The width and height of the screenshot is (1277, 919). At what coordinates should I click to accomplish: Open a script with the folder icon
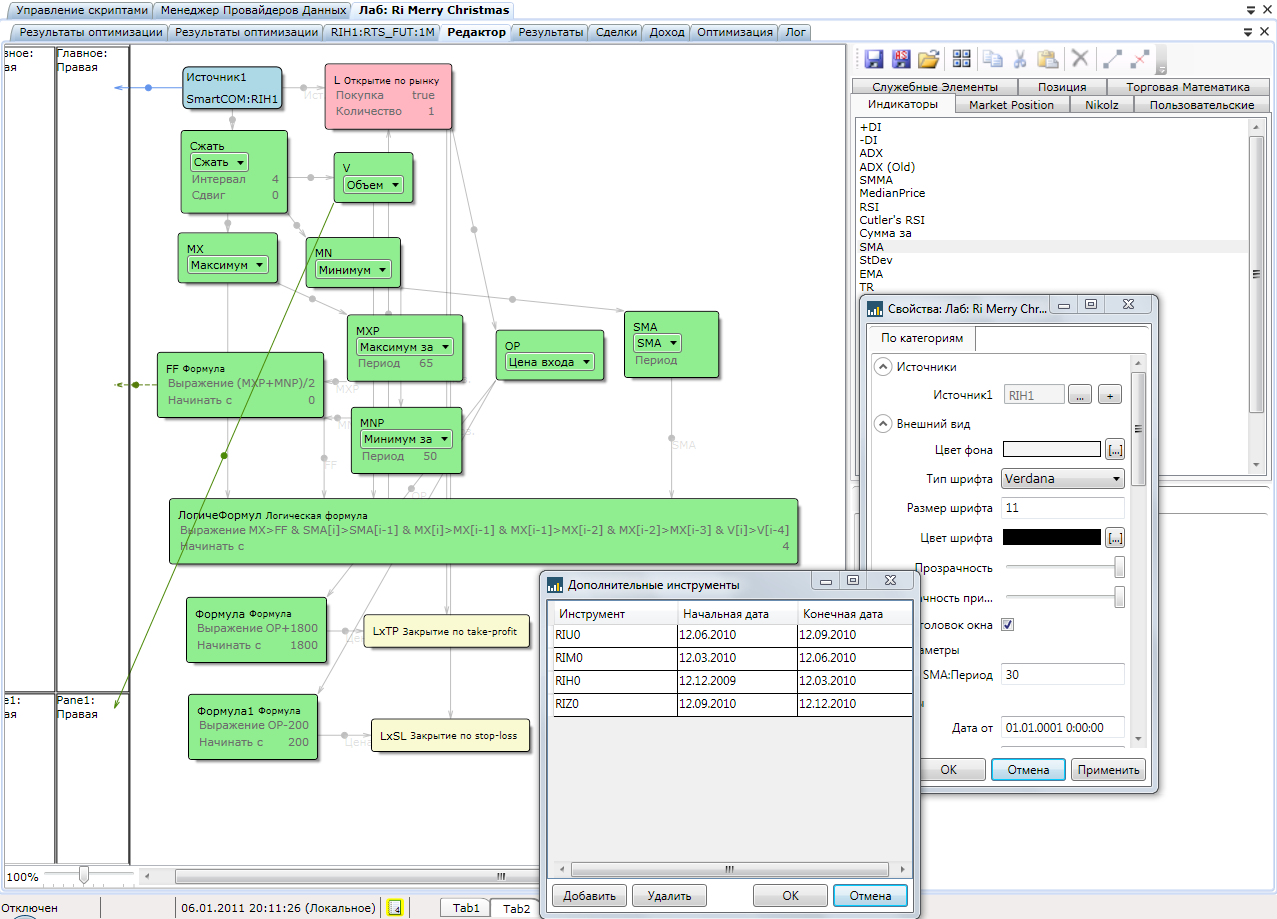point(929,59)
